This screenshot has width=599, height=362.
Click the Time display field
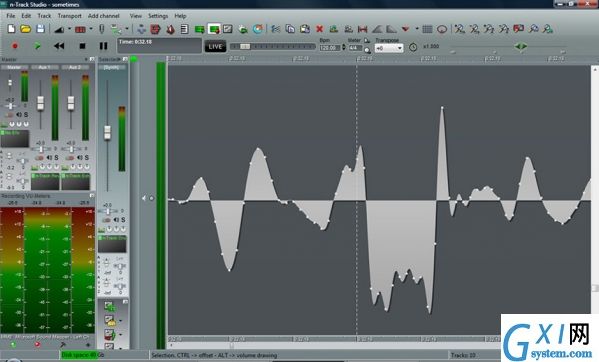click(x=160, y=46)
